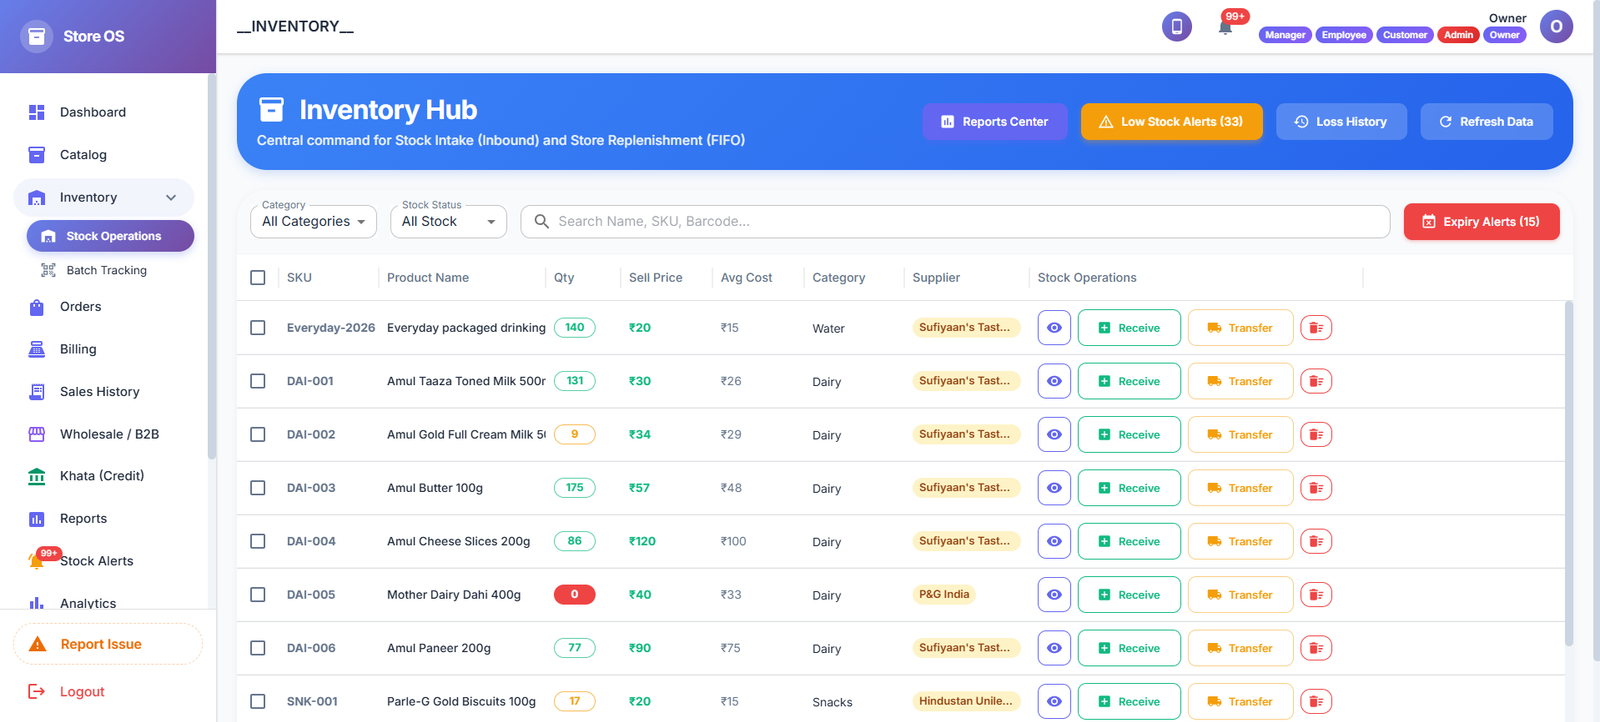The height and width of the screenshot is (722, 1600).
Task: Click Receive button for Amul Paneer 200g
Action: coord(1129,648)
